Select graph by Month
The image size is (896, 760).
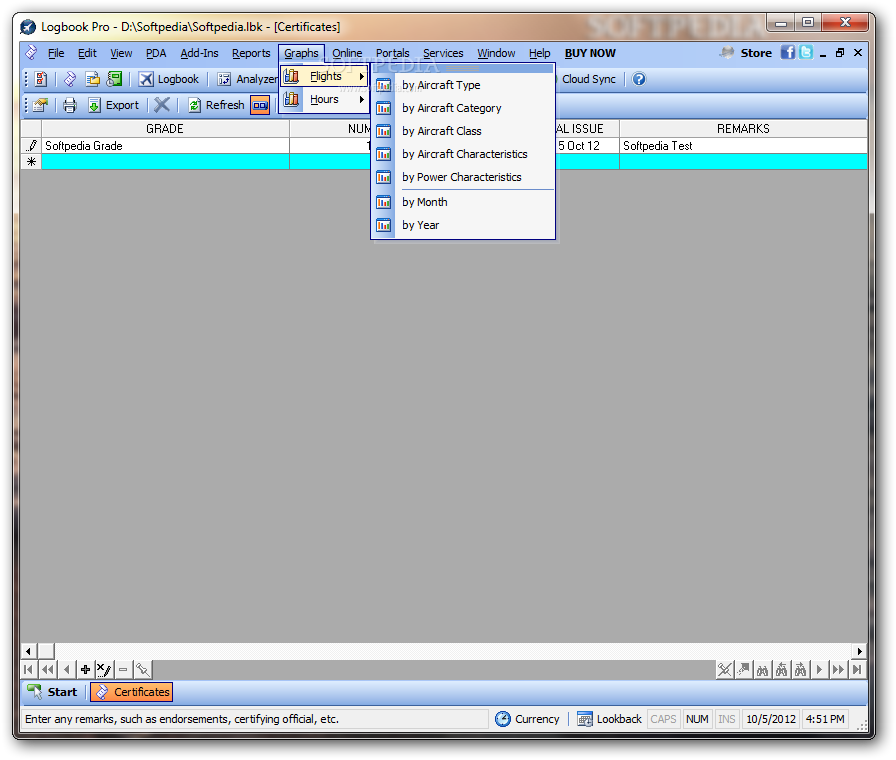point(463,202)
